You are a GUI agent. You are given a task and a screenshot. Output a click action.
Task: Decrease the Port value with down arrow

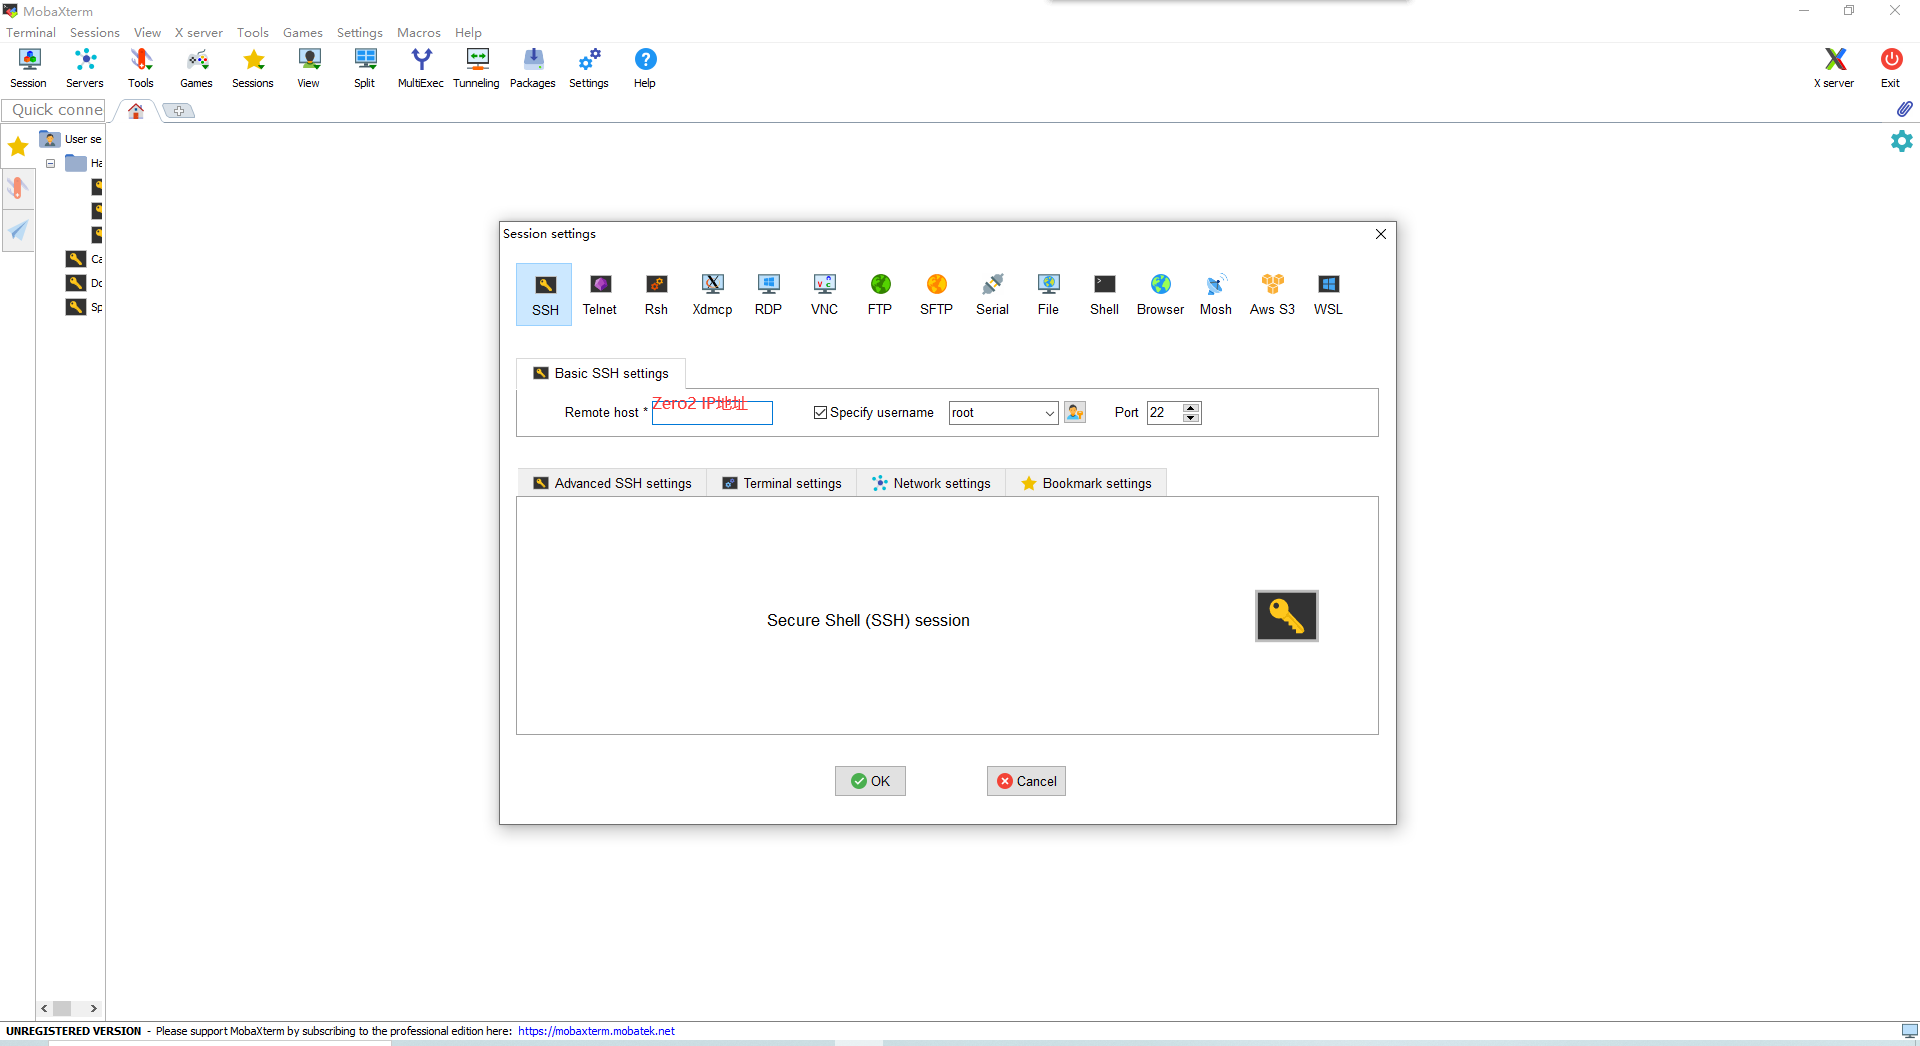(x=1191, y=418)
